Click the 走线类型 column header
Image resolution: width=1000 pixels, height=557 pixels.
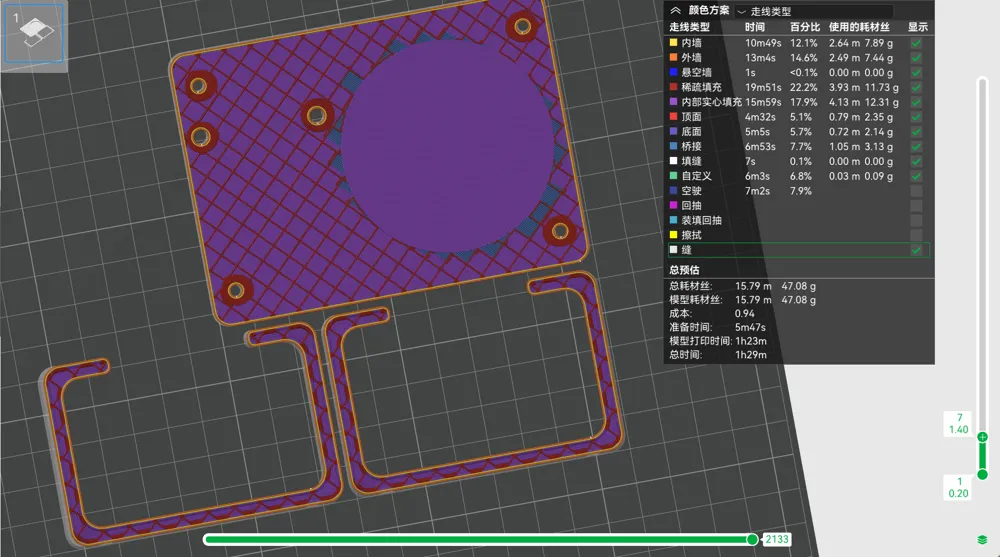pos(689,27)
